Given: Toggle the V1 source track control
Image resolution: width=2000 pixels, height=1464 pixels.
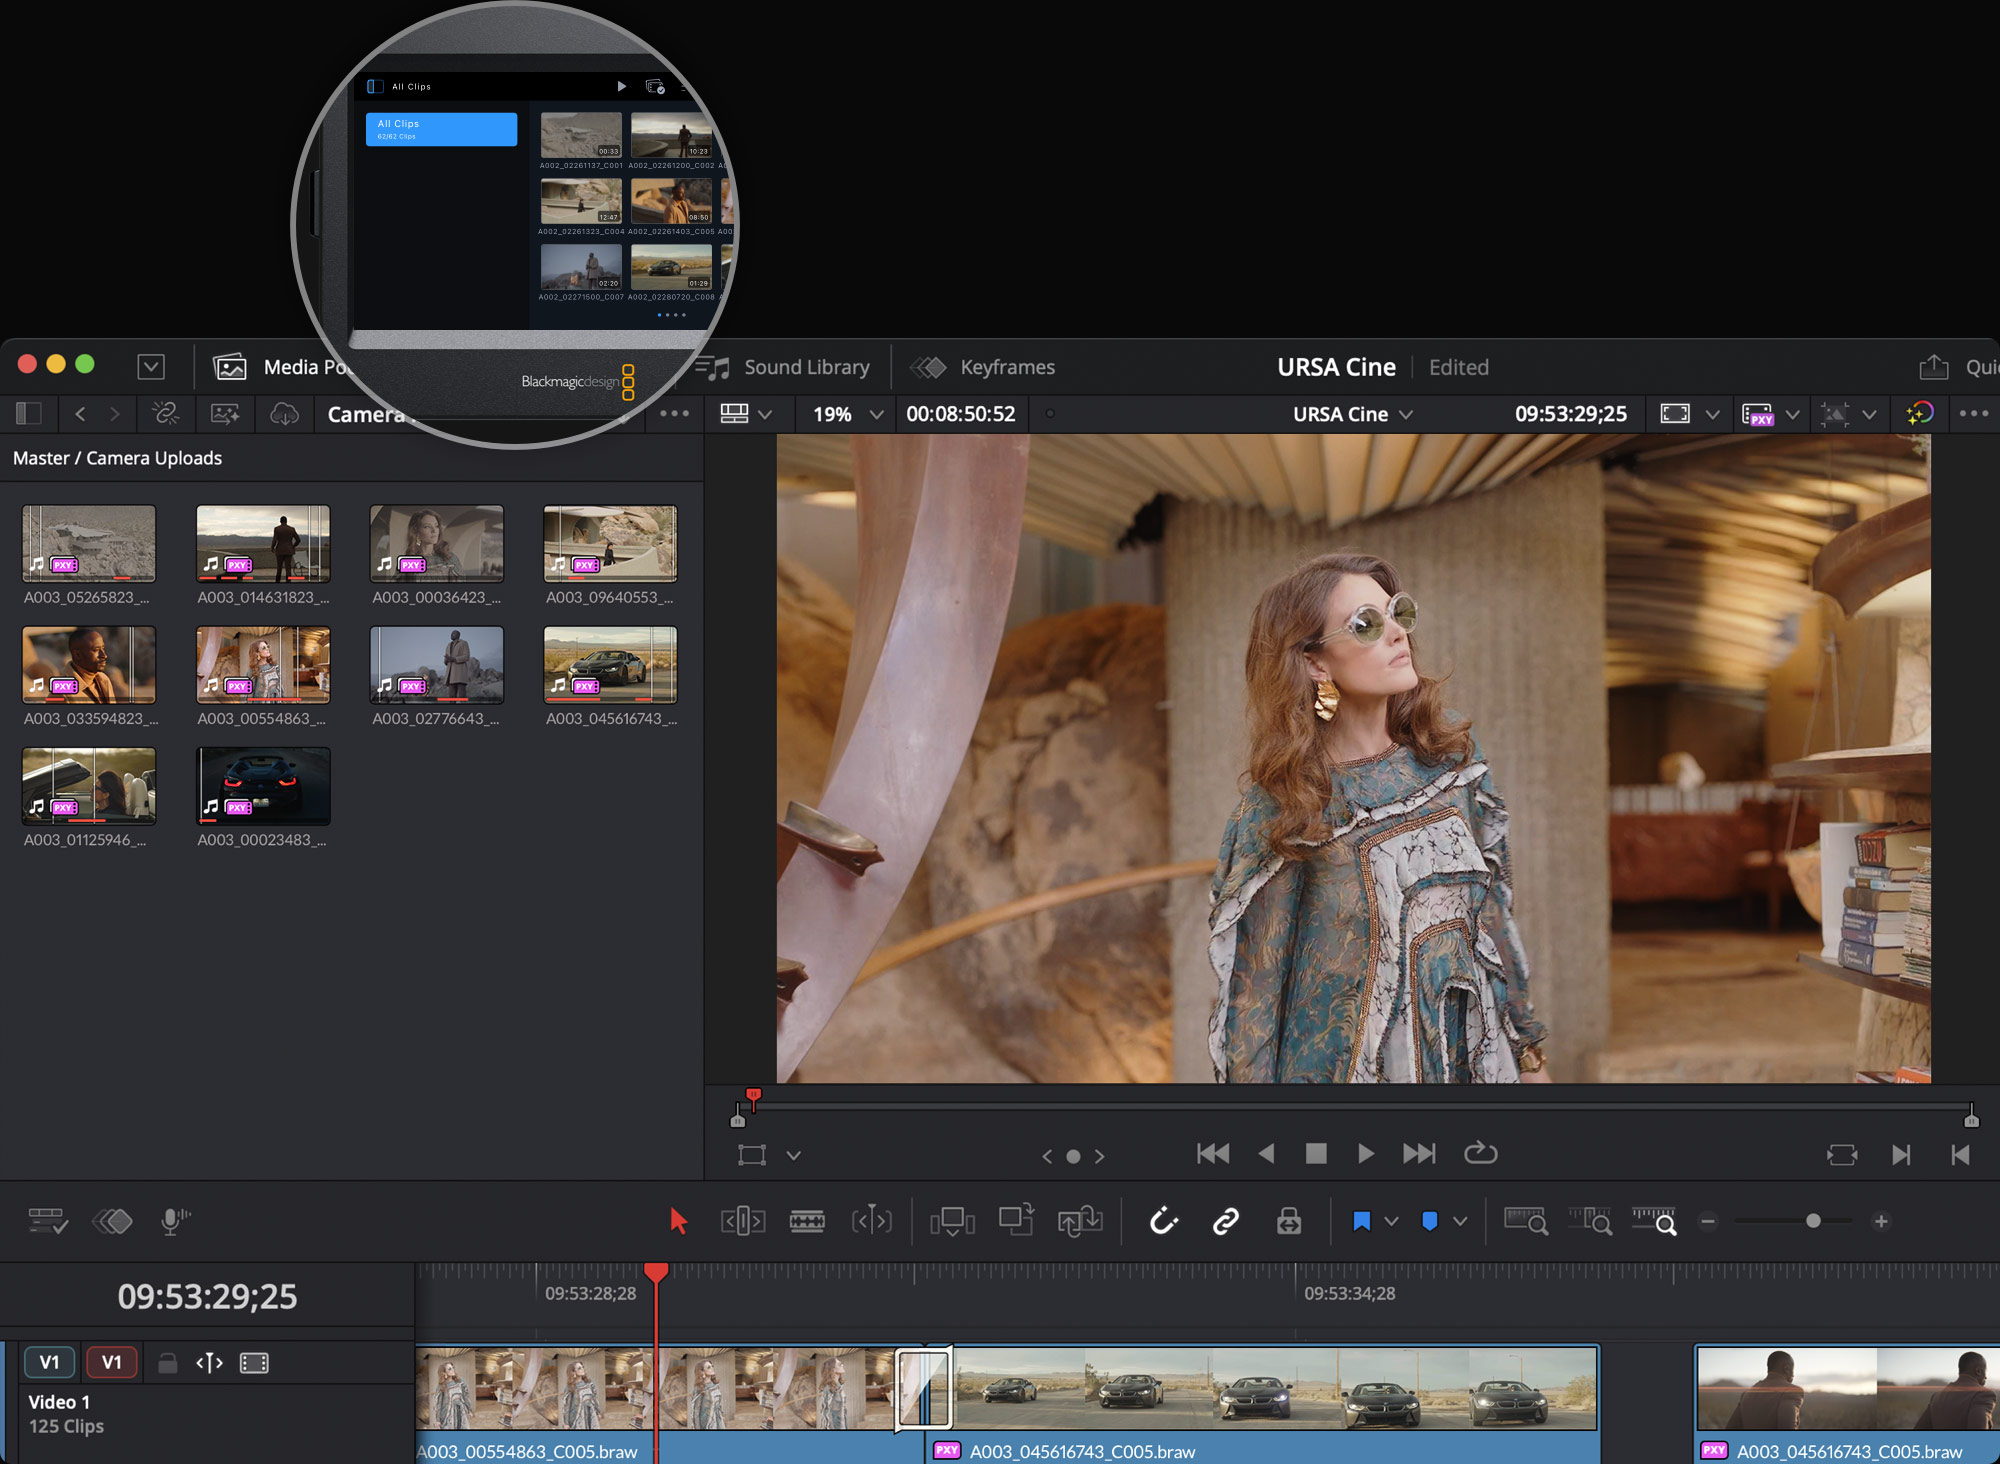Looking at the screenshot, I should [49, 1362].
